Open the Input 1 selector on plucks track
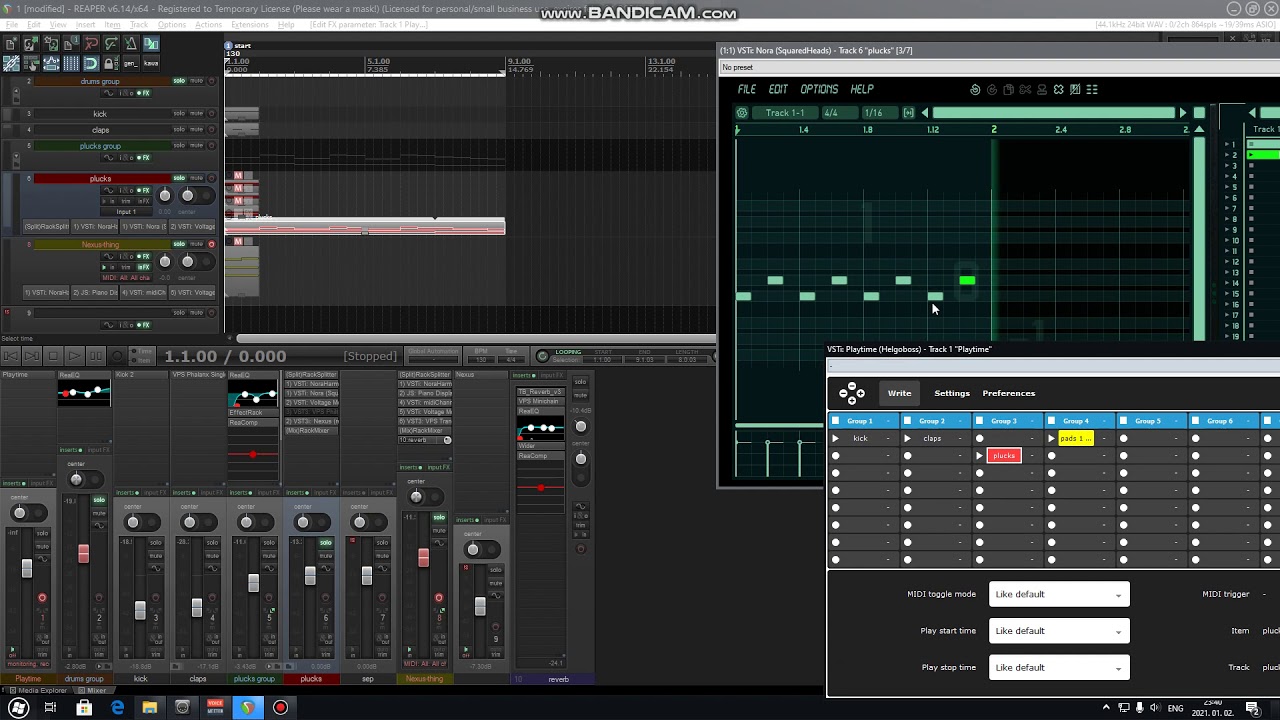This screenshot has width=1280, height=720. (x=126, y=212)
